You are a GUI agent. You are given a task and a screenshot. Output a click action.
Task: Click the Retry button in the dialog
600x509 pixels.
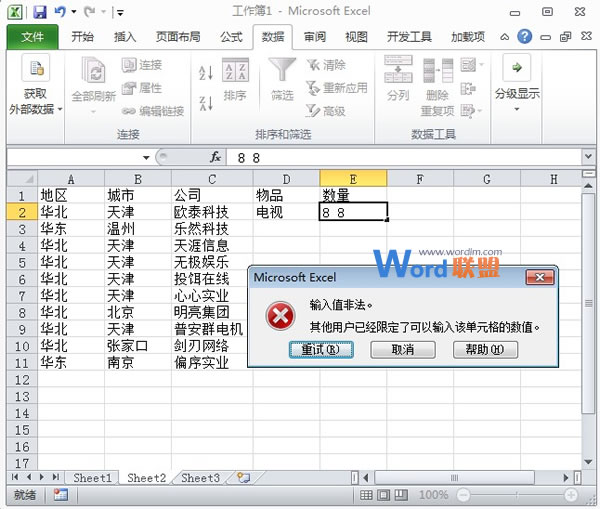click(321, 349)
